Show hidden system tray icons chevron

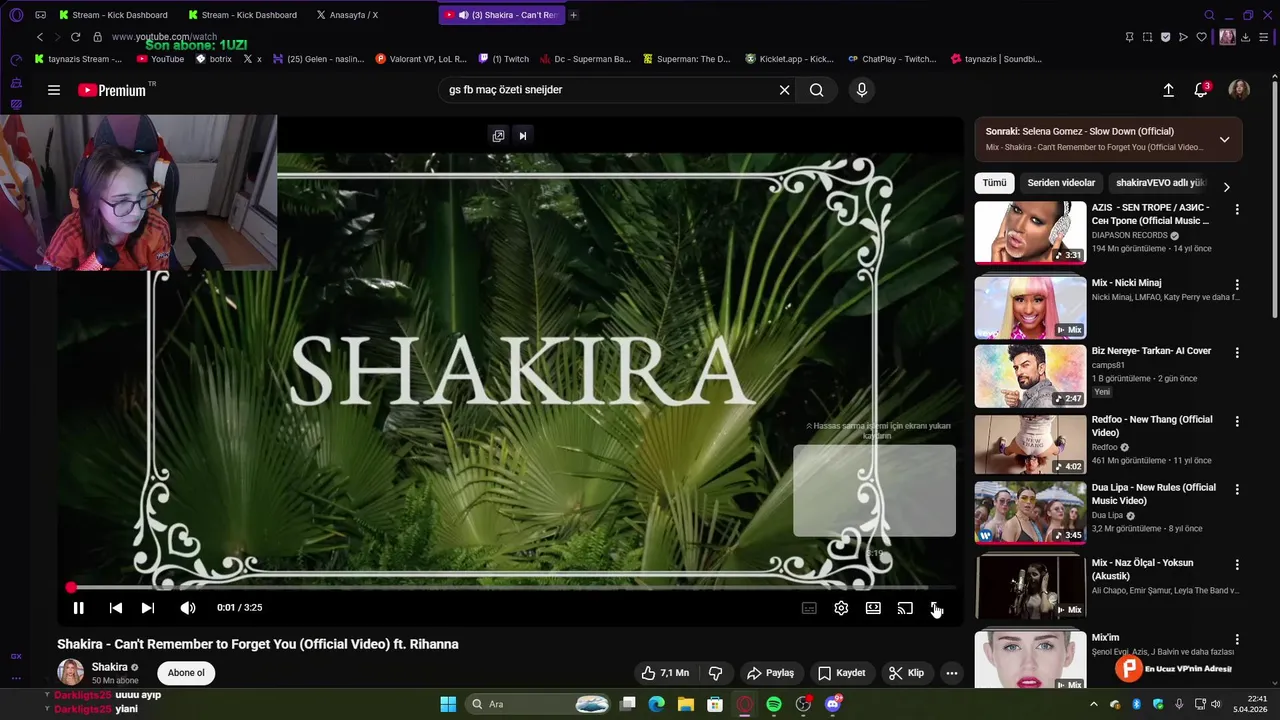click(1093, 704)
